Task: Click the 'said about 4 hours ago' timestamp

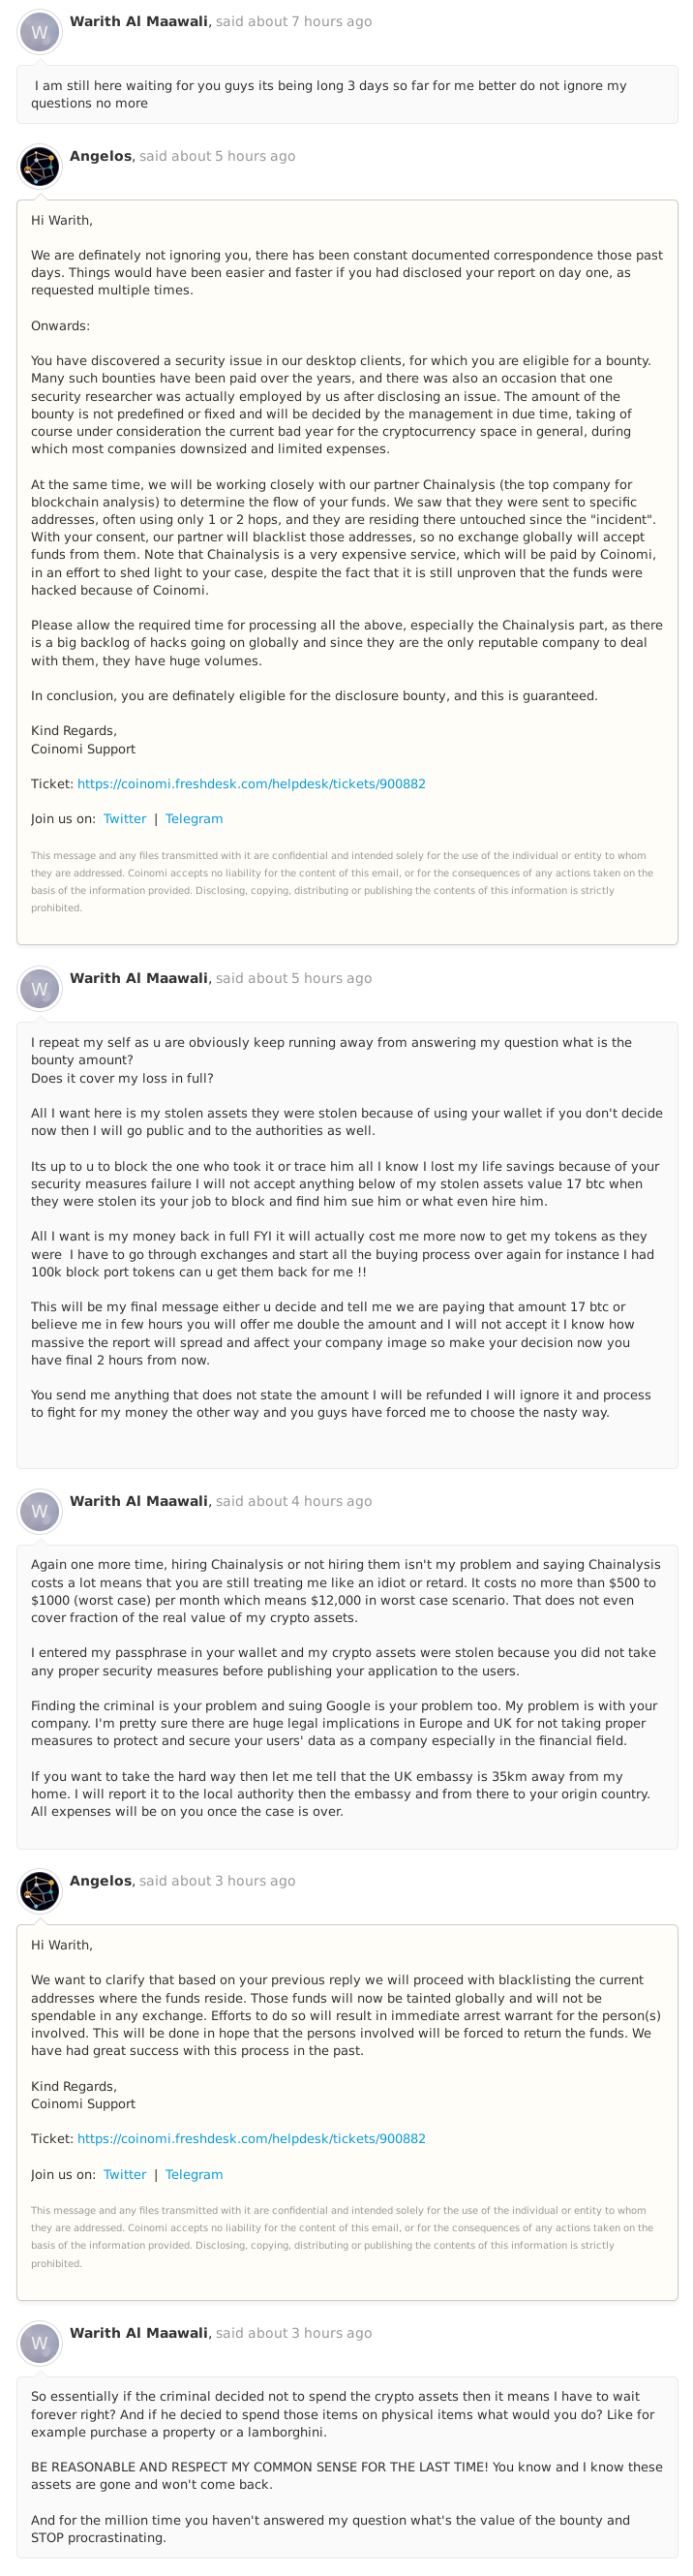Action: pos(294,1501)
